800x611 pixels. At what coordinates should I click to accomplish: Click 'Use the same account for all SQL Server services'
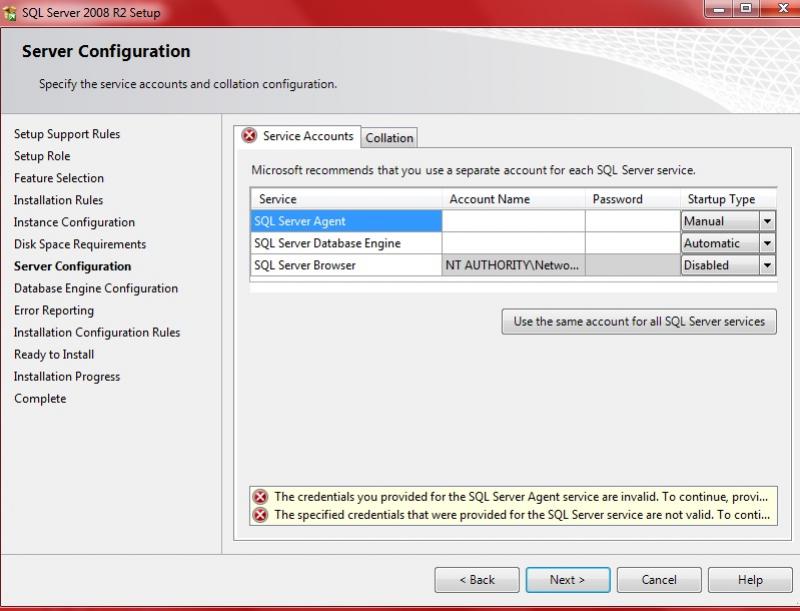pyautogui.click(x=639, y=321)
